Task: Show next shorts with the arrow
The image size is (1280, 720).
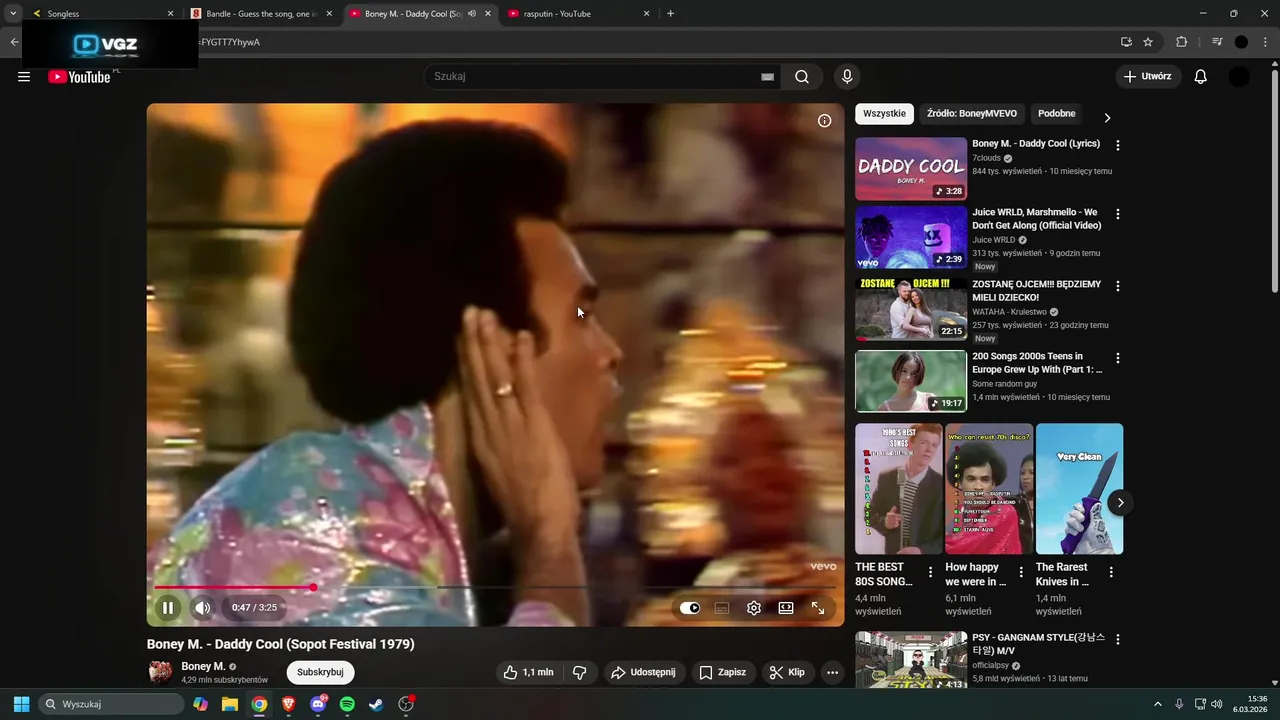Action: 1120,503
